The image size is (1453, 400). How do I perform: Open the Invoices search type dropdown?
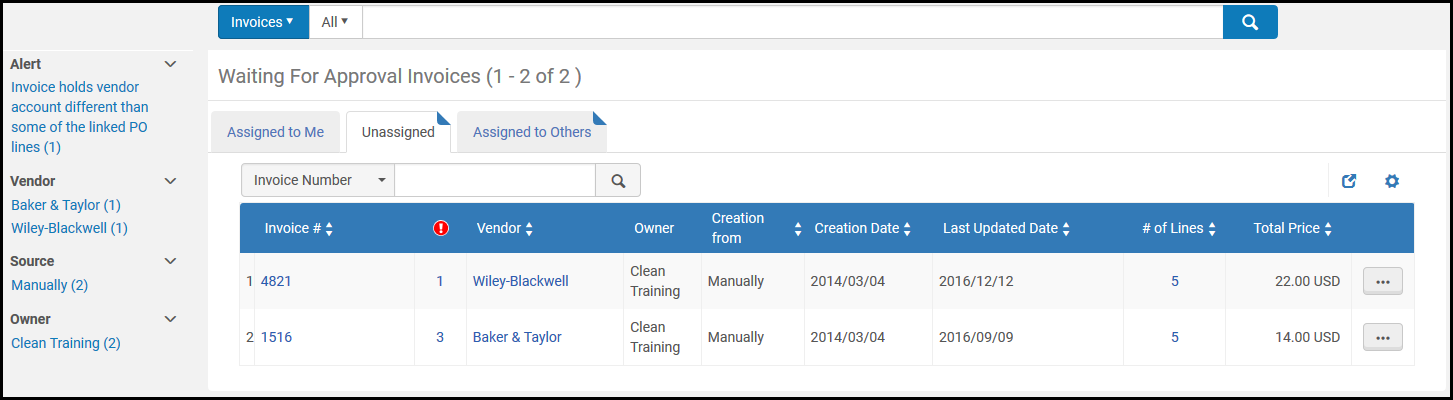tap(263, 22)
